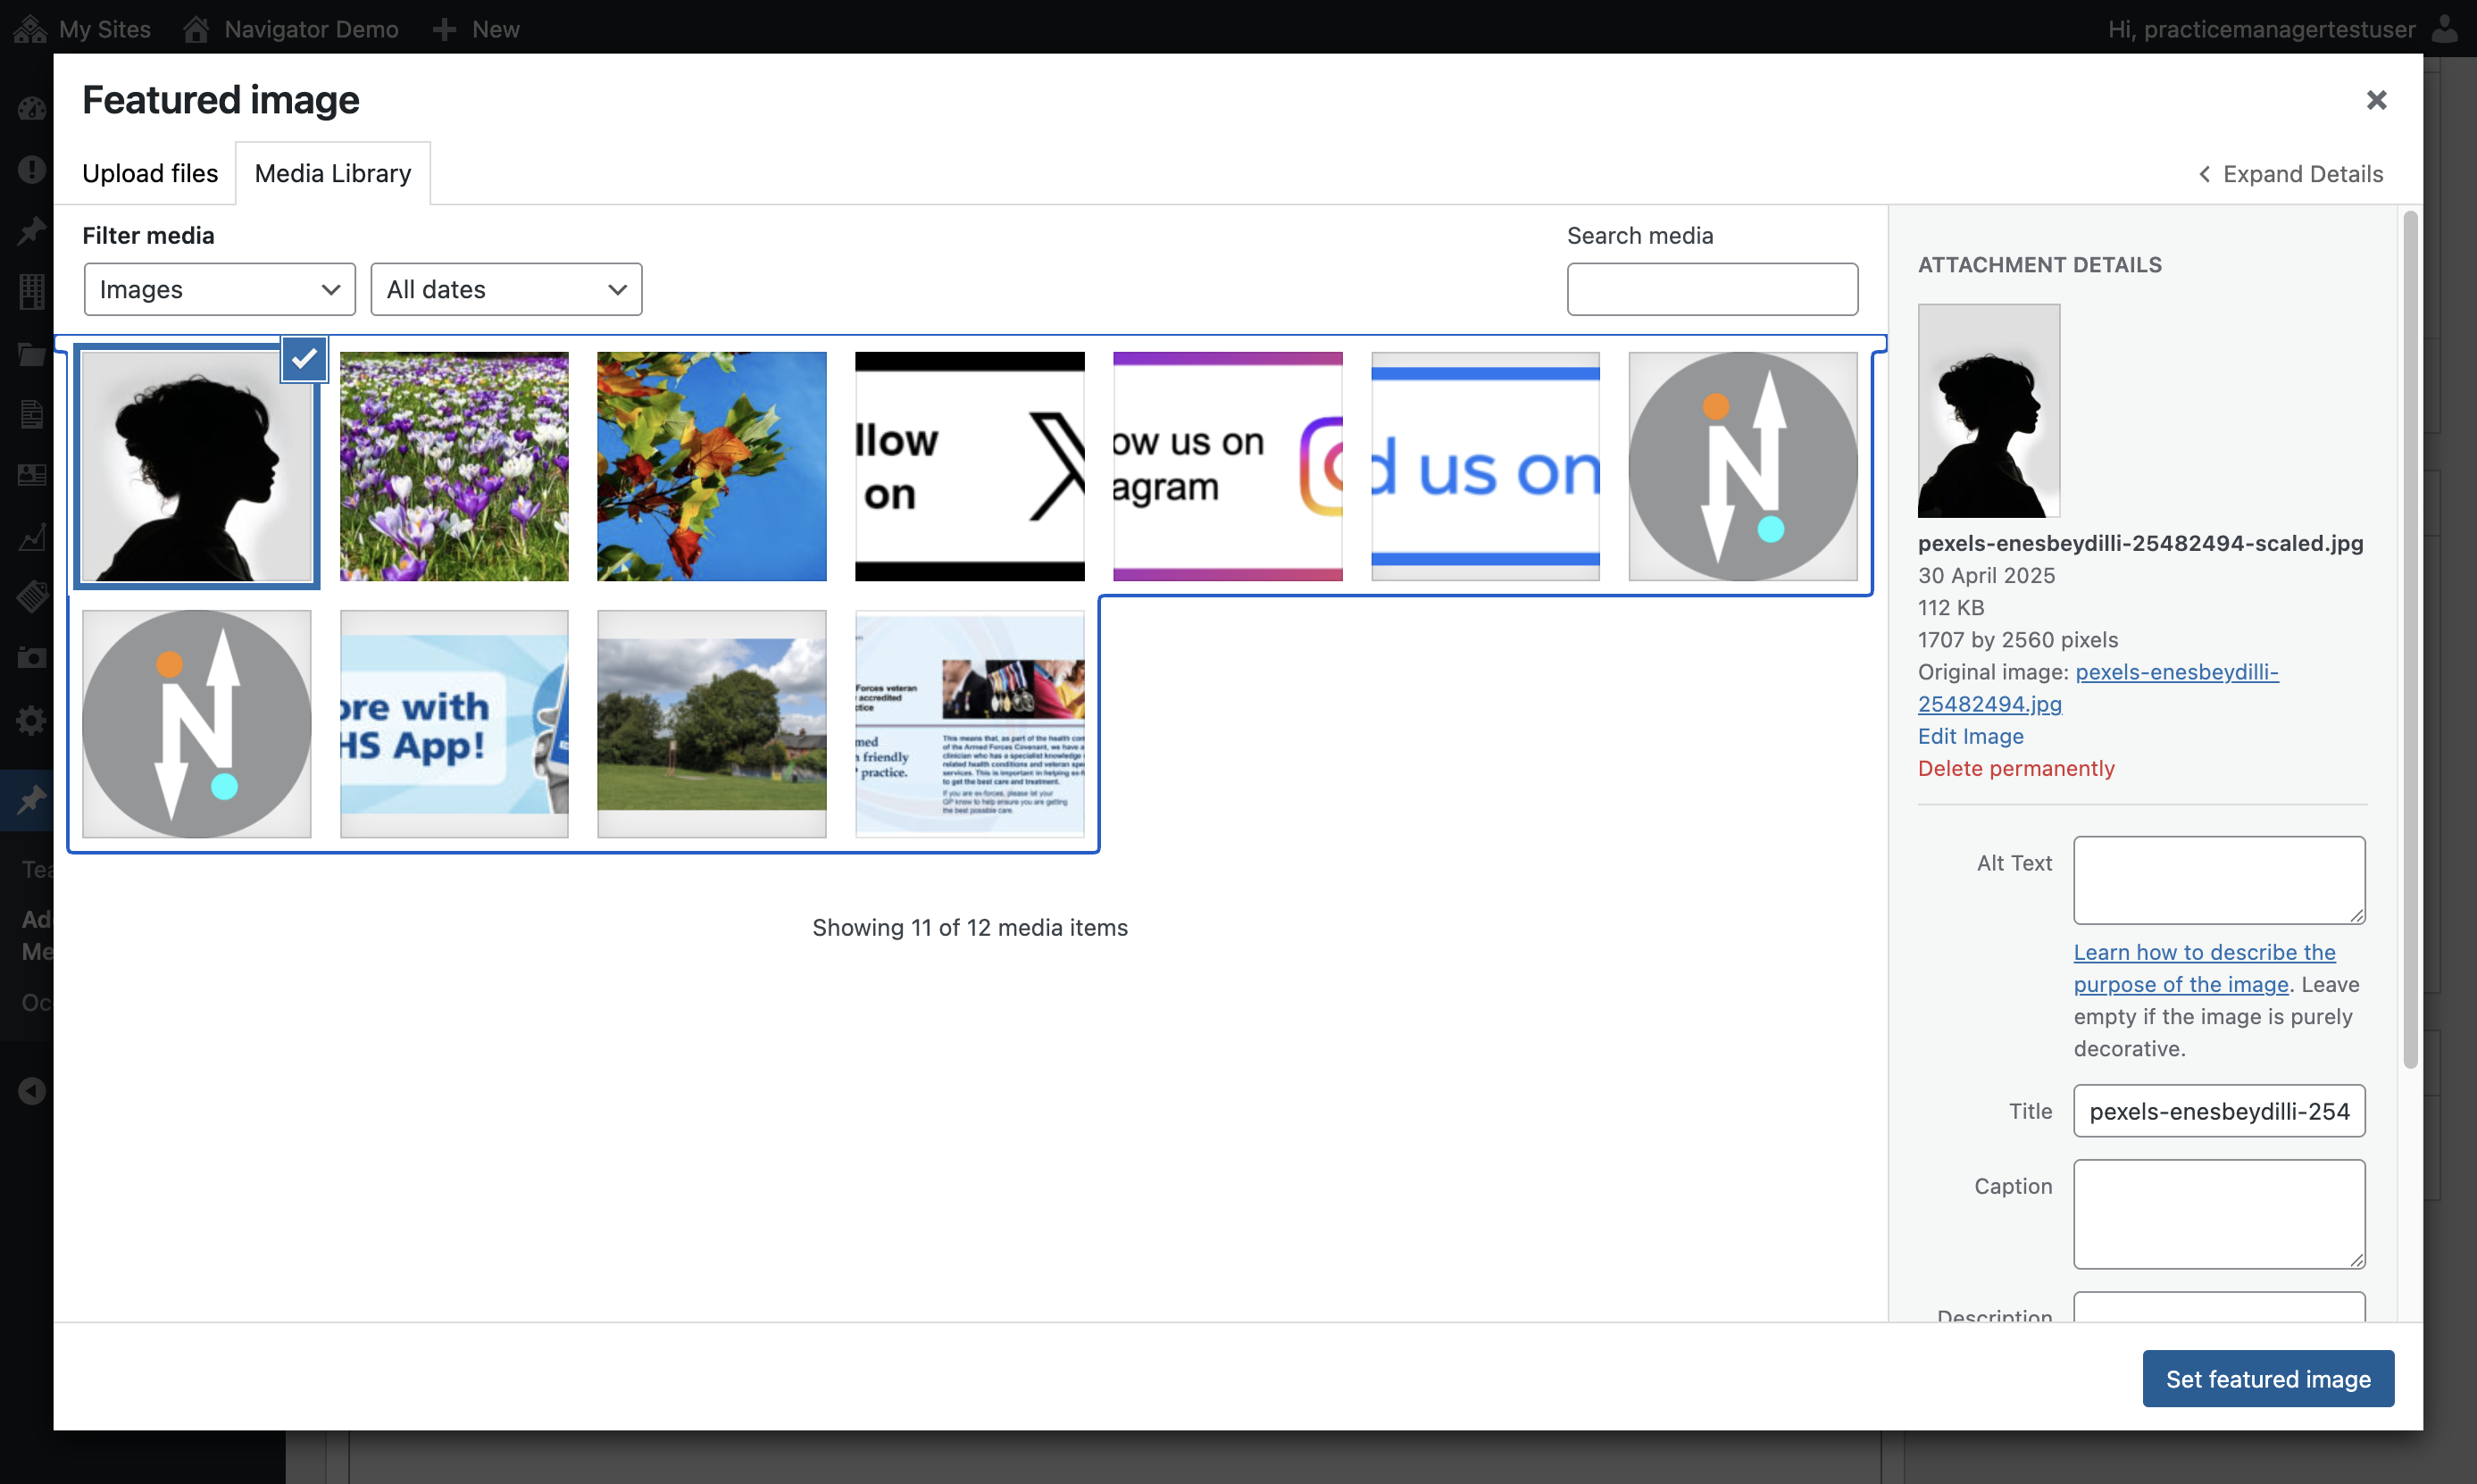Image resolution: width=2477 pixels, height=1484 pixels.
Task: Click the 'Featured image' dialog title
Action: pos(220,100)
